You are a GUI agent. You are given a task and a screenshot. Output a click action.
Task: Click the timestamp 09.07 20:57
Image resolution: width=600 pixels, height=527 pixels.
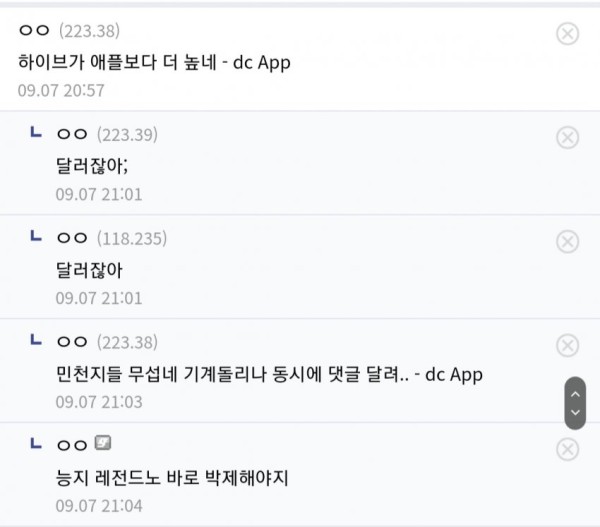coord(61,91)
